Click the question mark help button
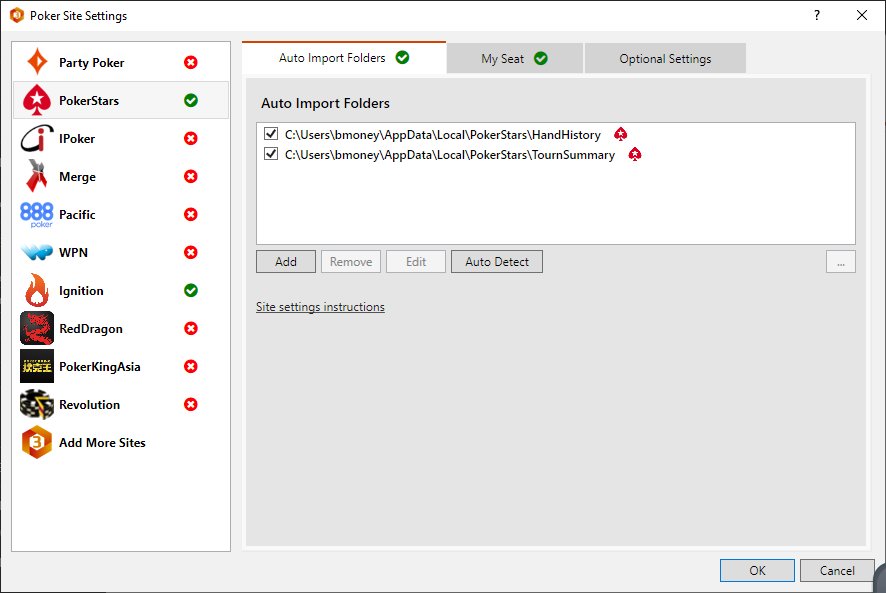The image size is (886, 593). click(x=817, y=15)
